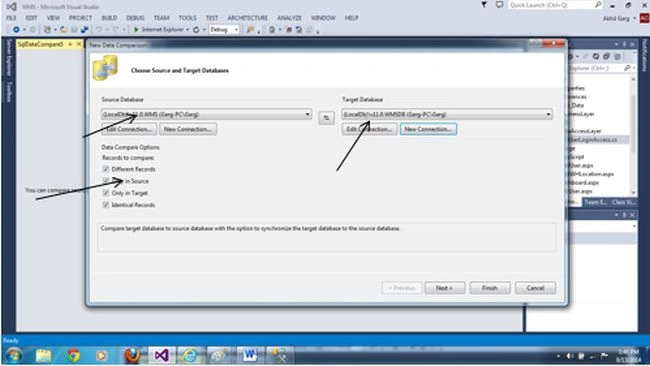Screen dimensions: 650x366
Task: Open the HELP menu
Action: (x=351, y=18)
